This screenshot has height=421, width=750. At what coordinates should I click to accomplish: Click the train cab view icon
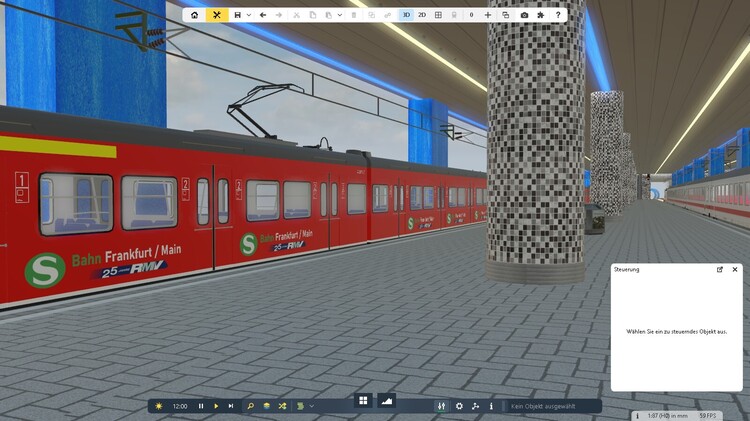point(454,15)
